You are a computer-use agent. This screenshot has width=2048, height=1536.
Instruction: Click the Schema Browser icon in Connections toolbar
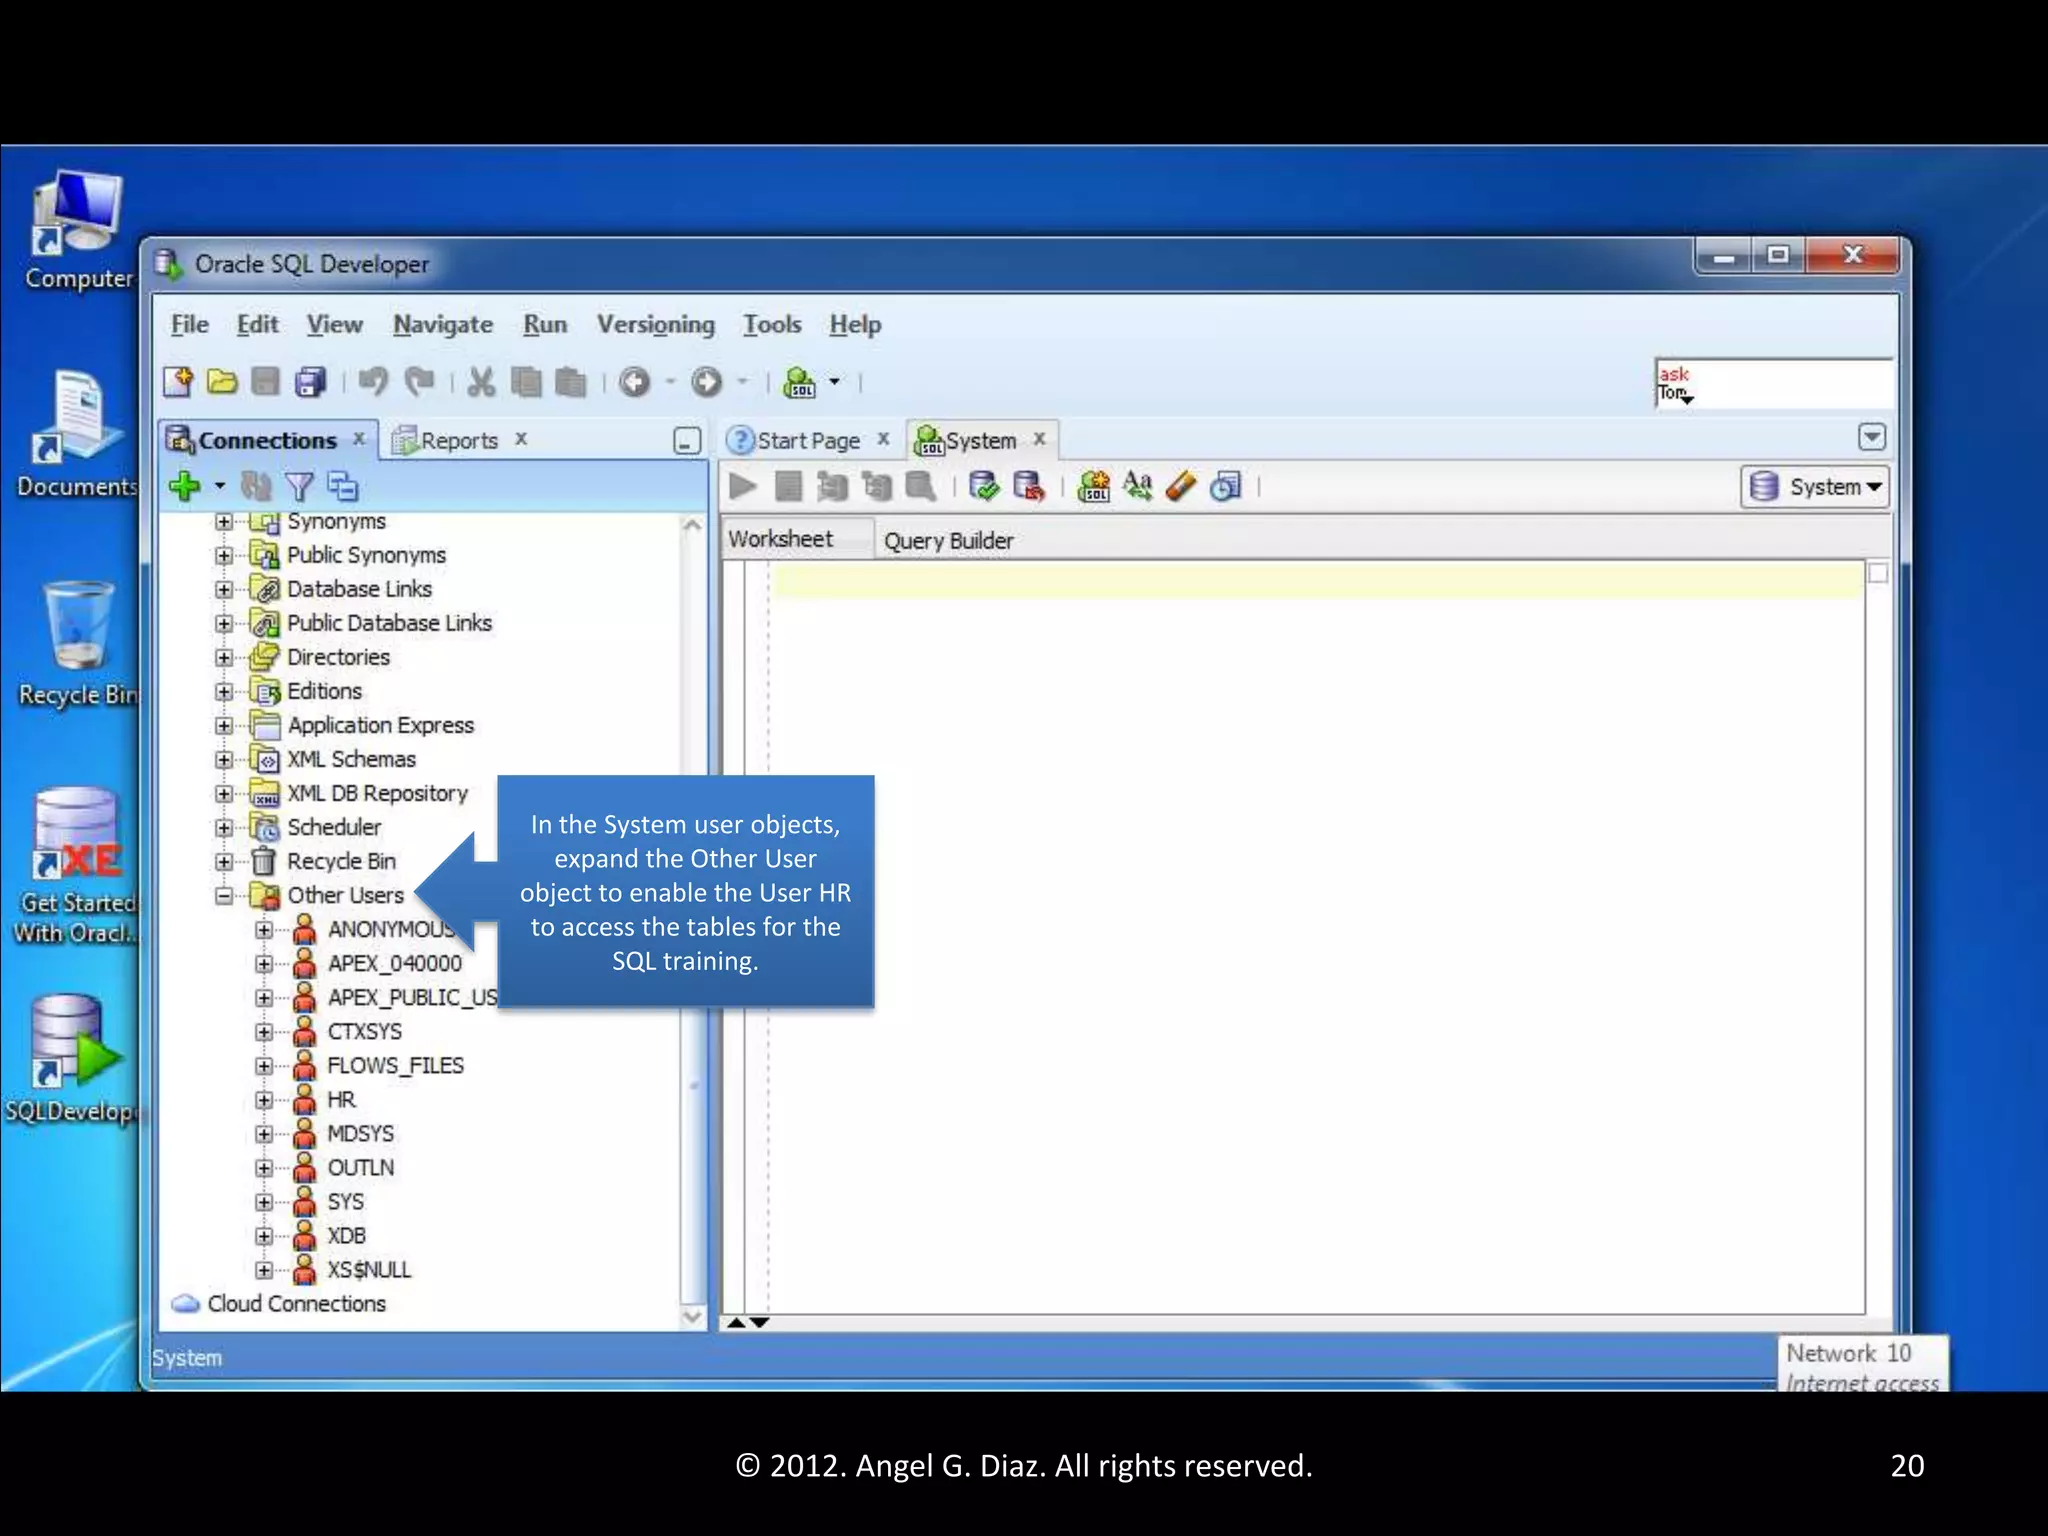(x=343, y=486)
